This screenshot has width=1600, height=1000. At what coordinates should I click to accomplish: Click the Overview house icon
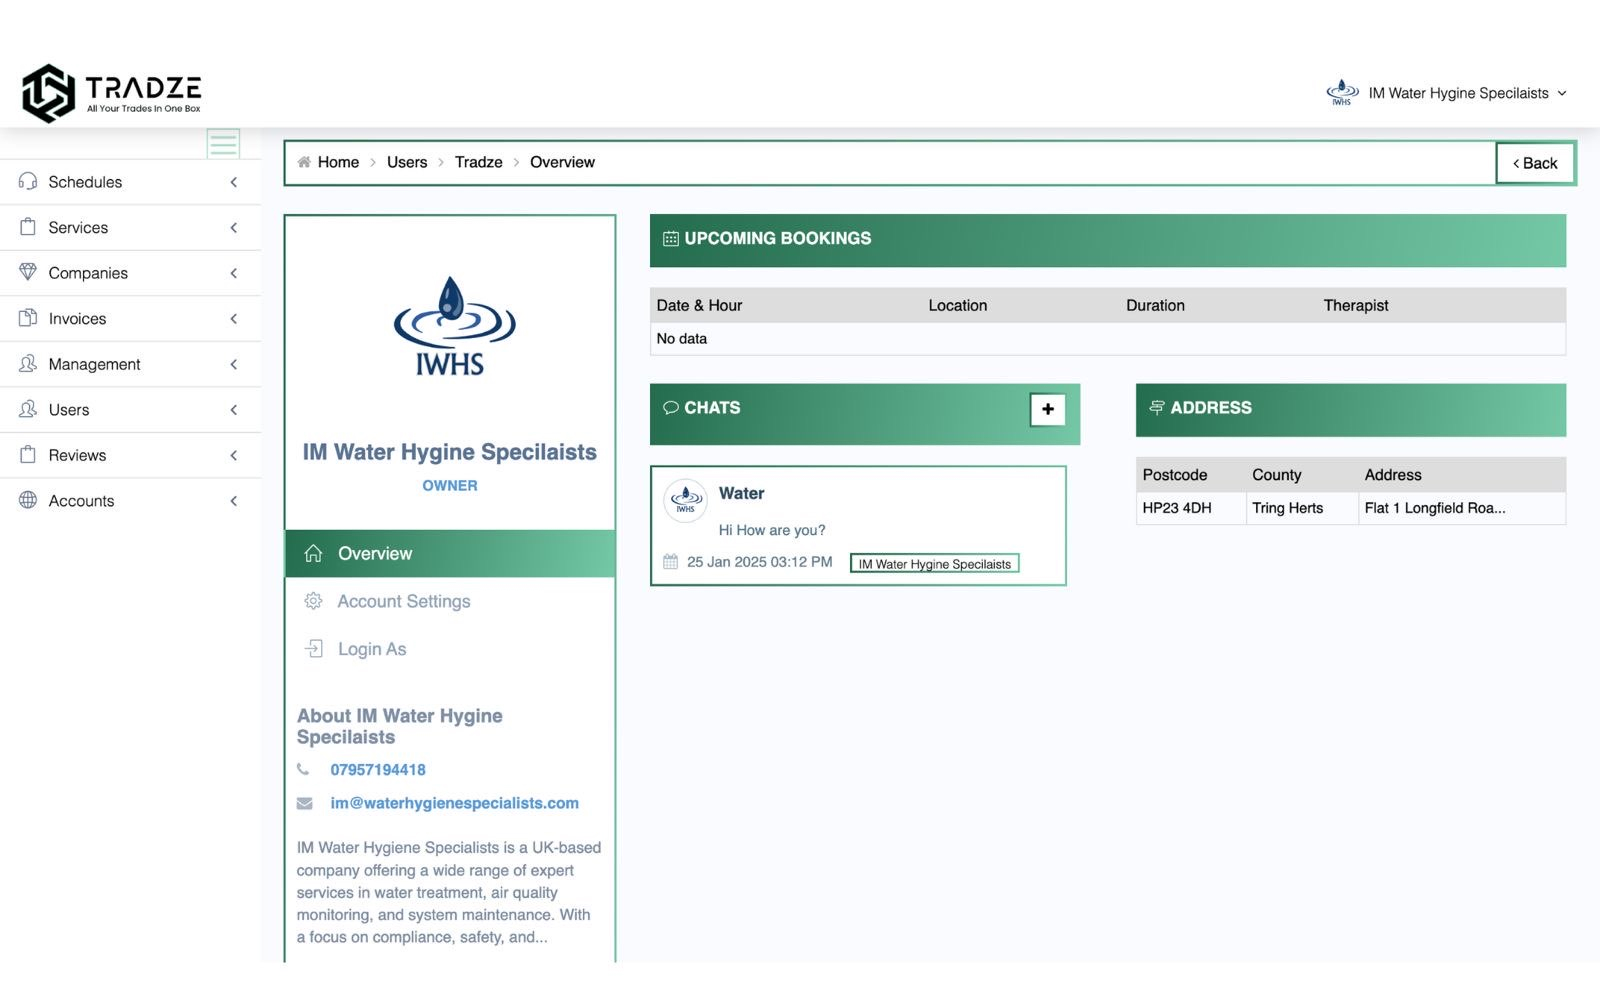313,553
